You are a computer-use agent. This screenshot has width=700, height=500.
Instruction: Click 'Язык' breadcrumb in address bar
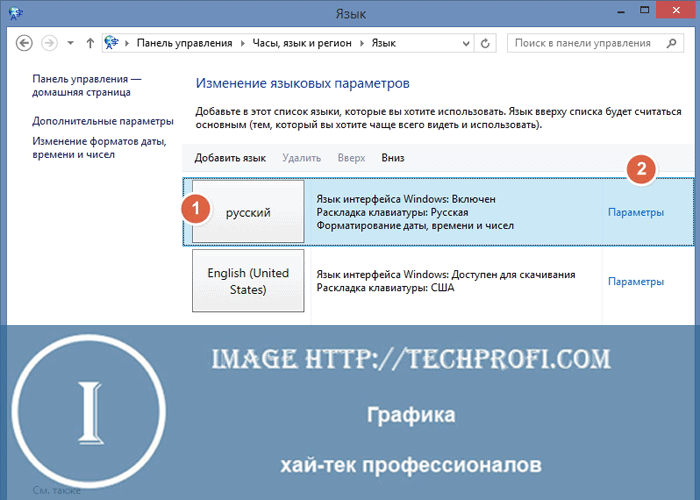(384, 43)
